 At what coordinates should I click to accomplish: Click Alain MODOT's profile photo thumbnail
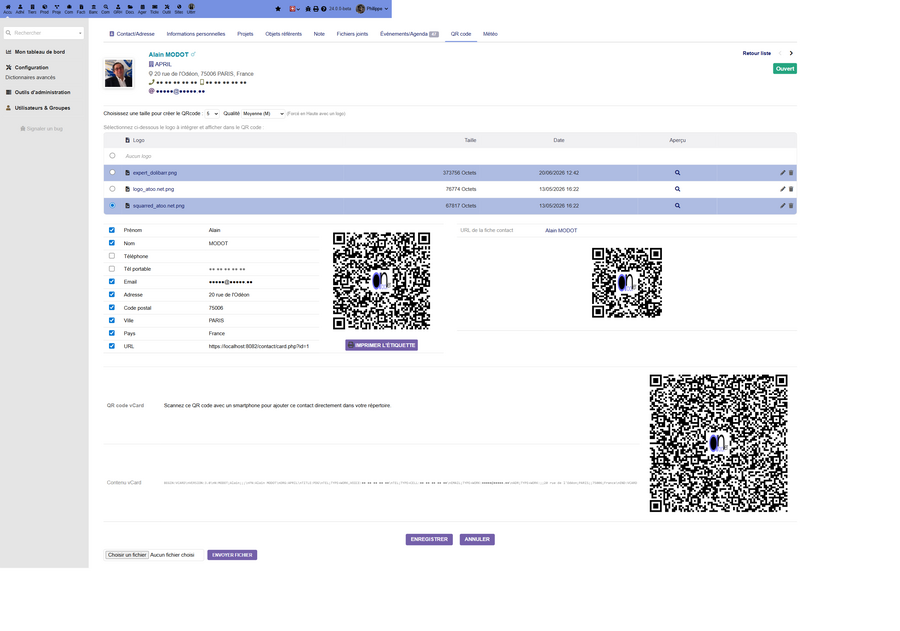pyautogui.click(x=119, y=73)
